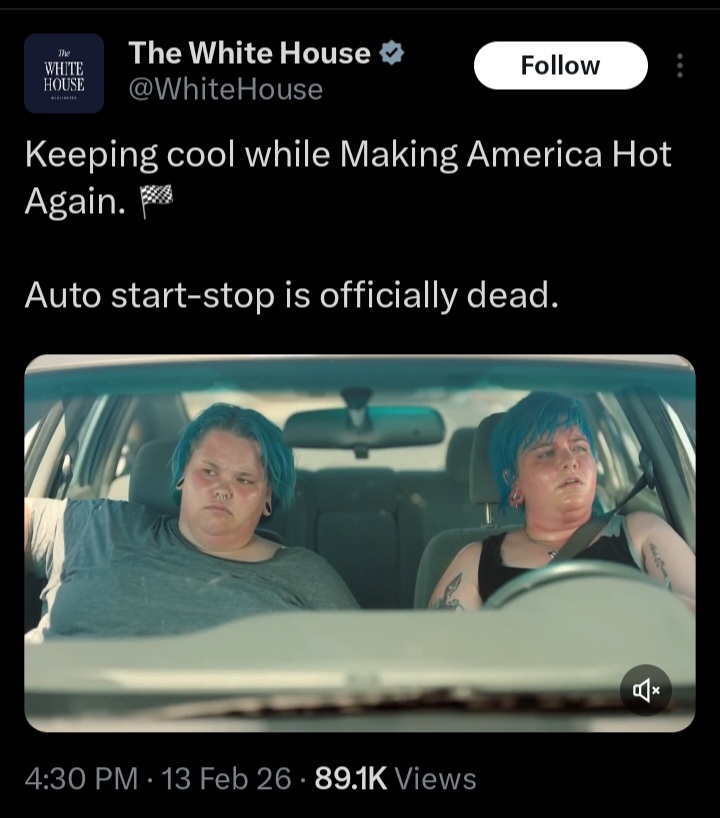
Task: Click the car dashboard in the video
Action: coord(360,668)
